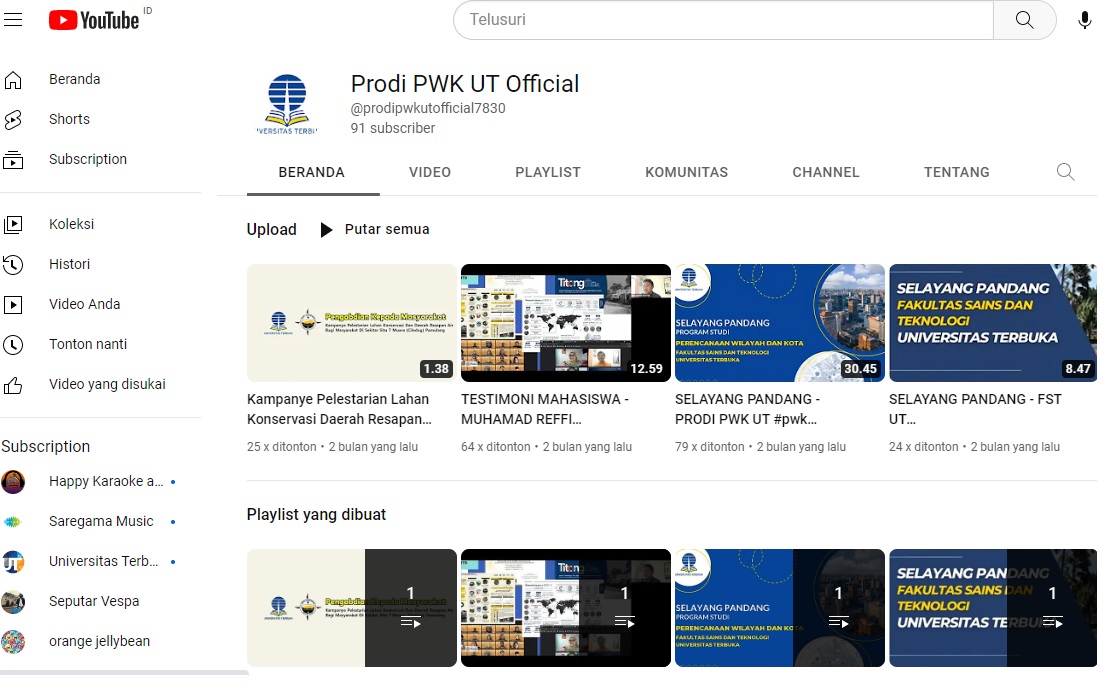1116x688 pixels.
Task: Click playlist icon on Testimoni playlist thumbnail
Action: [624, 623]
